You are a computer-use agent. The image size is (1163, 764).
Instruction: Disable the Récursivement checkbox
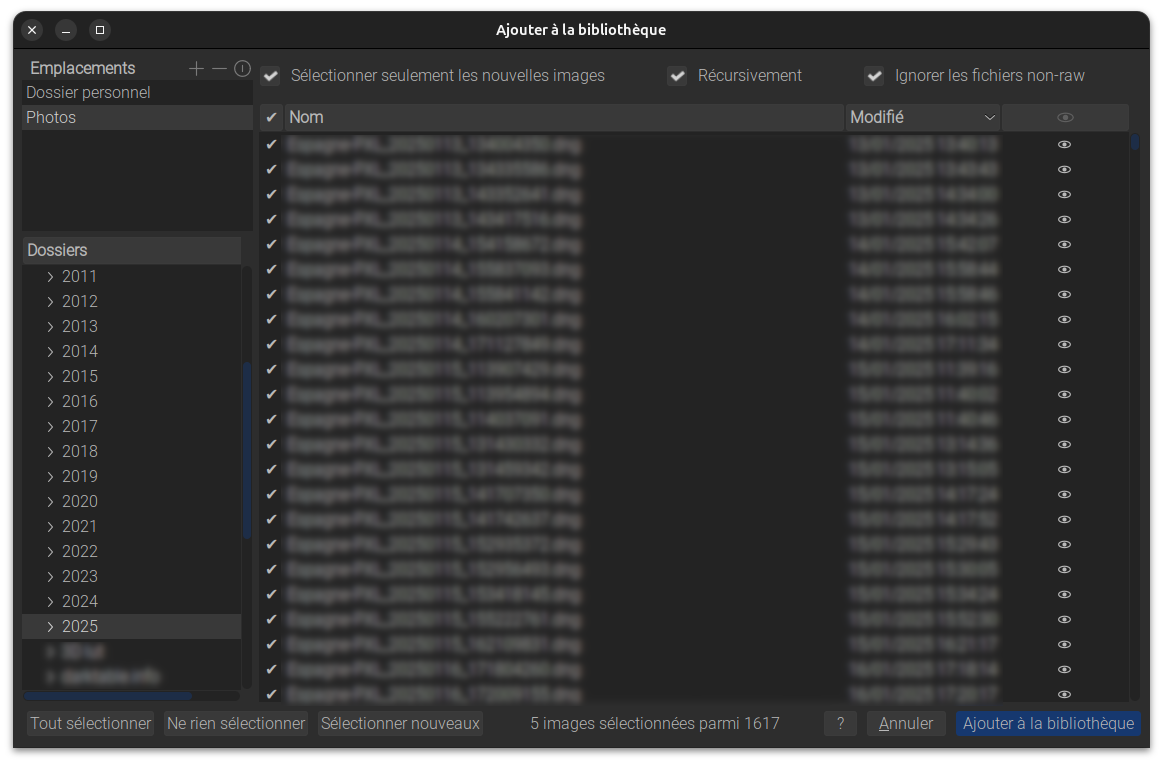click(677, 76)
